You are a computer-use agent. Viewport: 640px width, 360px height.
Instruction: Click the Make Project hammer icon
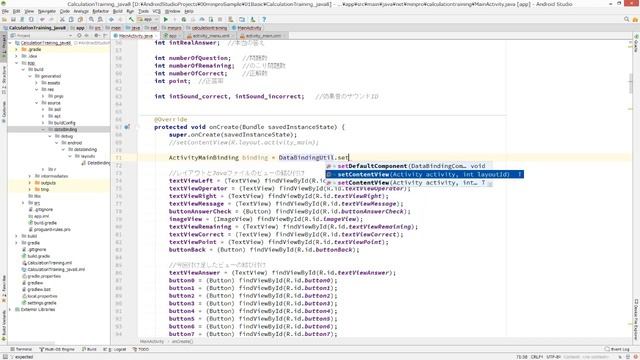pos(131,19)
